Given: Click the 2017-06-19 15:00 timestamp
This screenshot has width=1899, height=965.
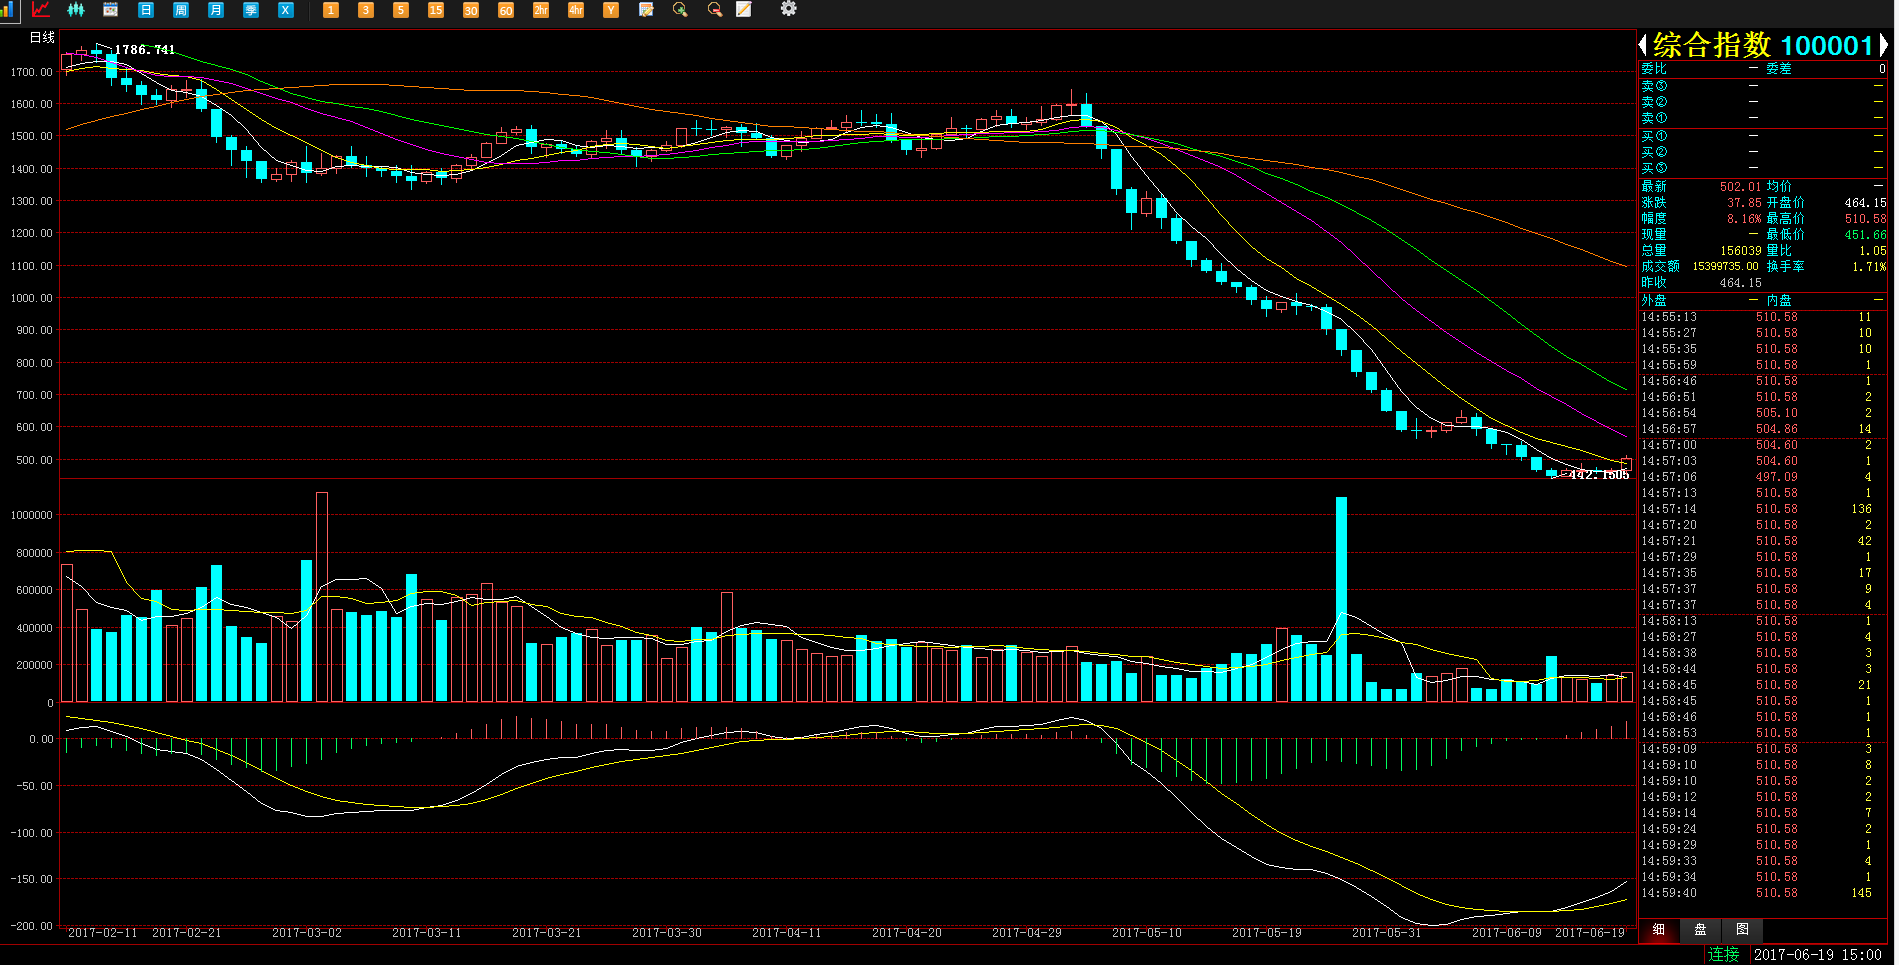Looking at the screenshot, I should pos(1818,955).
